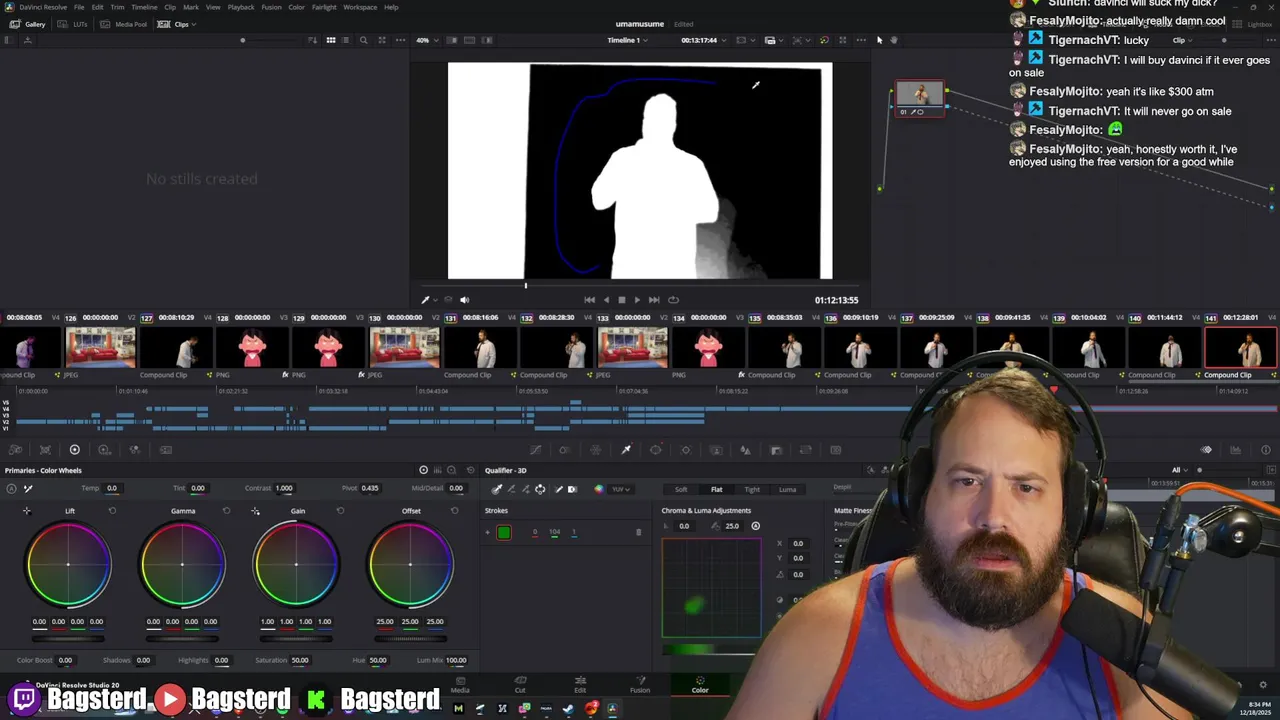
Task: Toggle loop playback in viewer
Action: [x=673, y=300]
